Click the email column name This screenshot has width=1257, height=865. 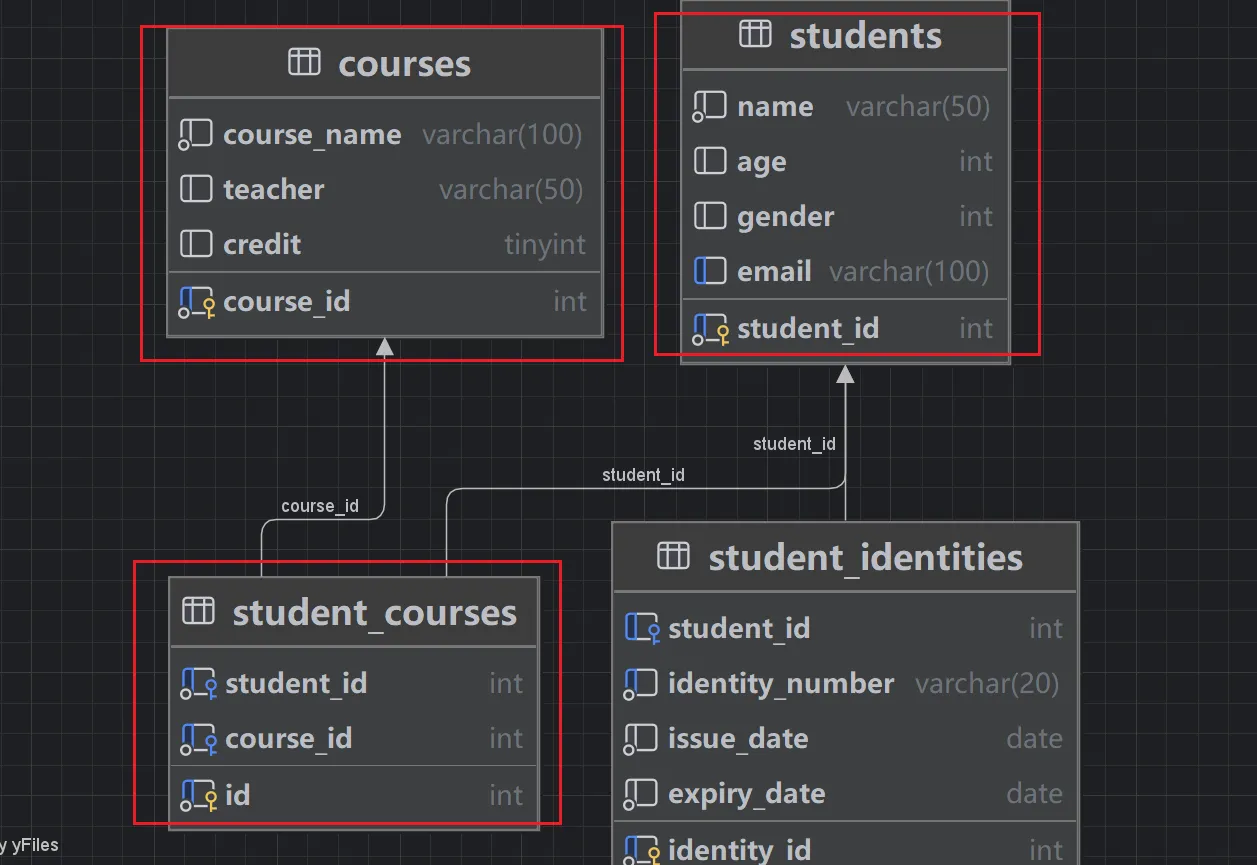[774, 272]
